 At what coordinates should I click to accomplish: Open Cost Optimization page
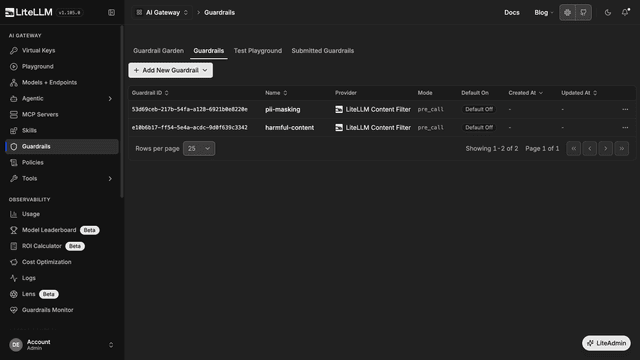pyautogui.click(x=62, y=262)
